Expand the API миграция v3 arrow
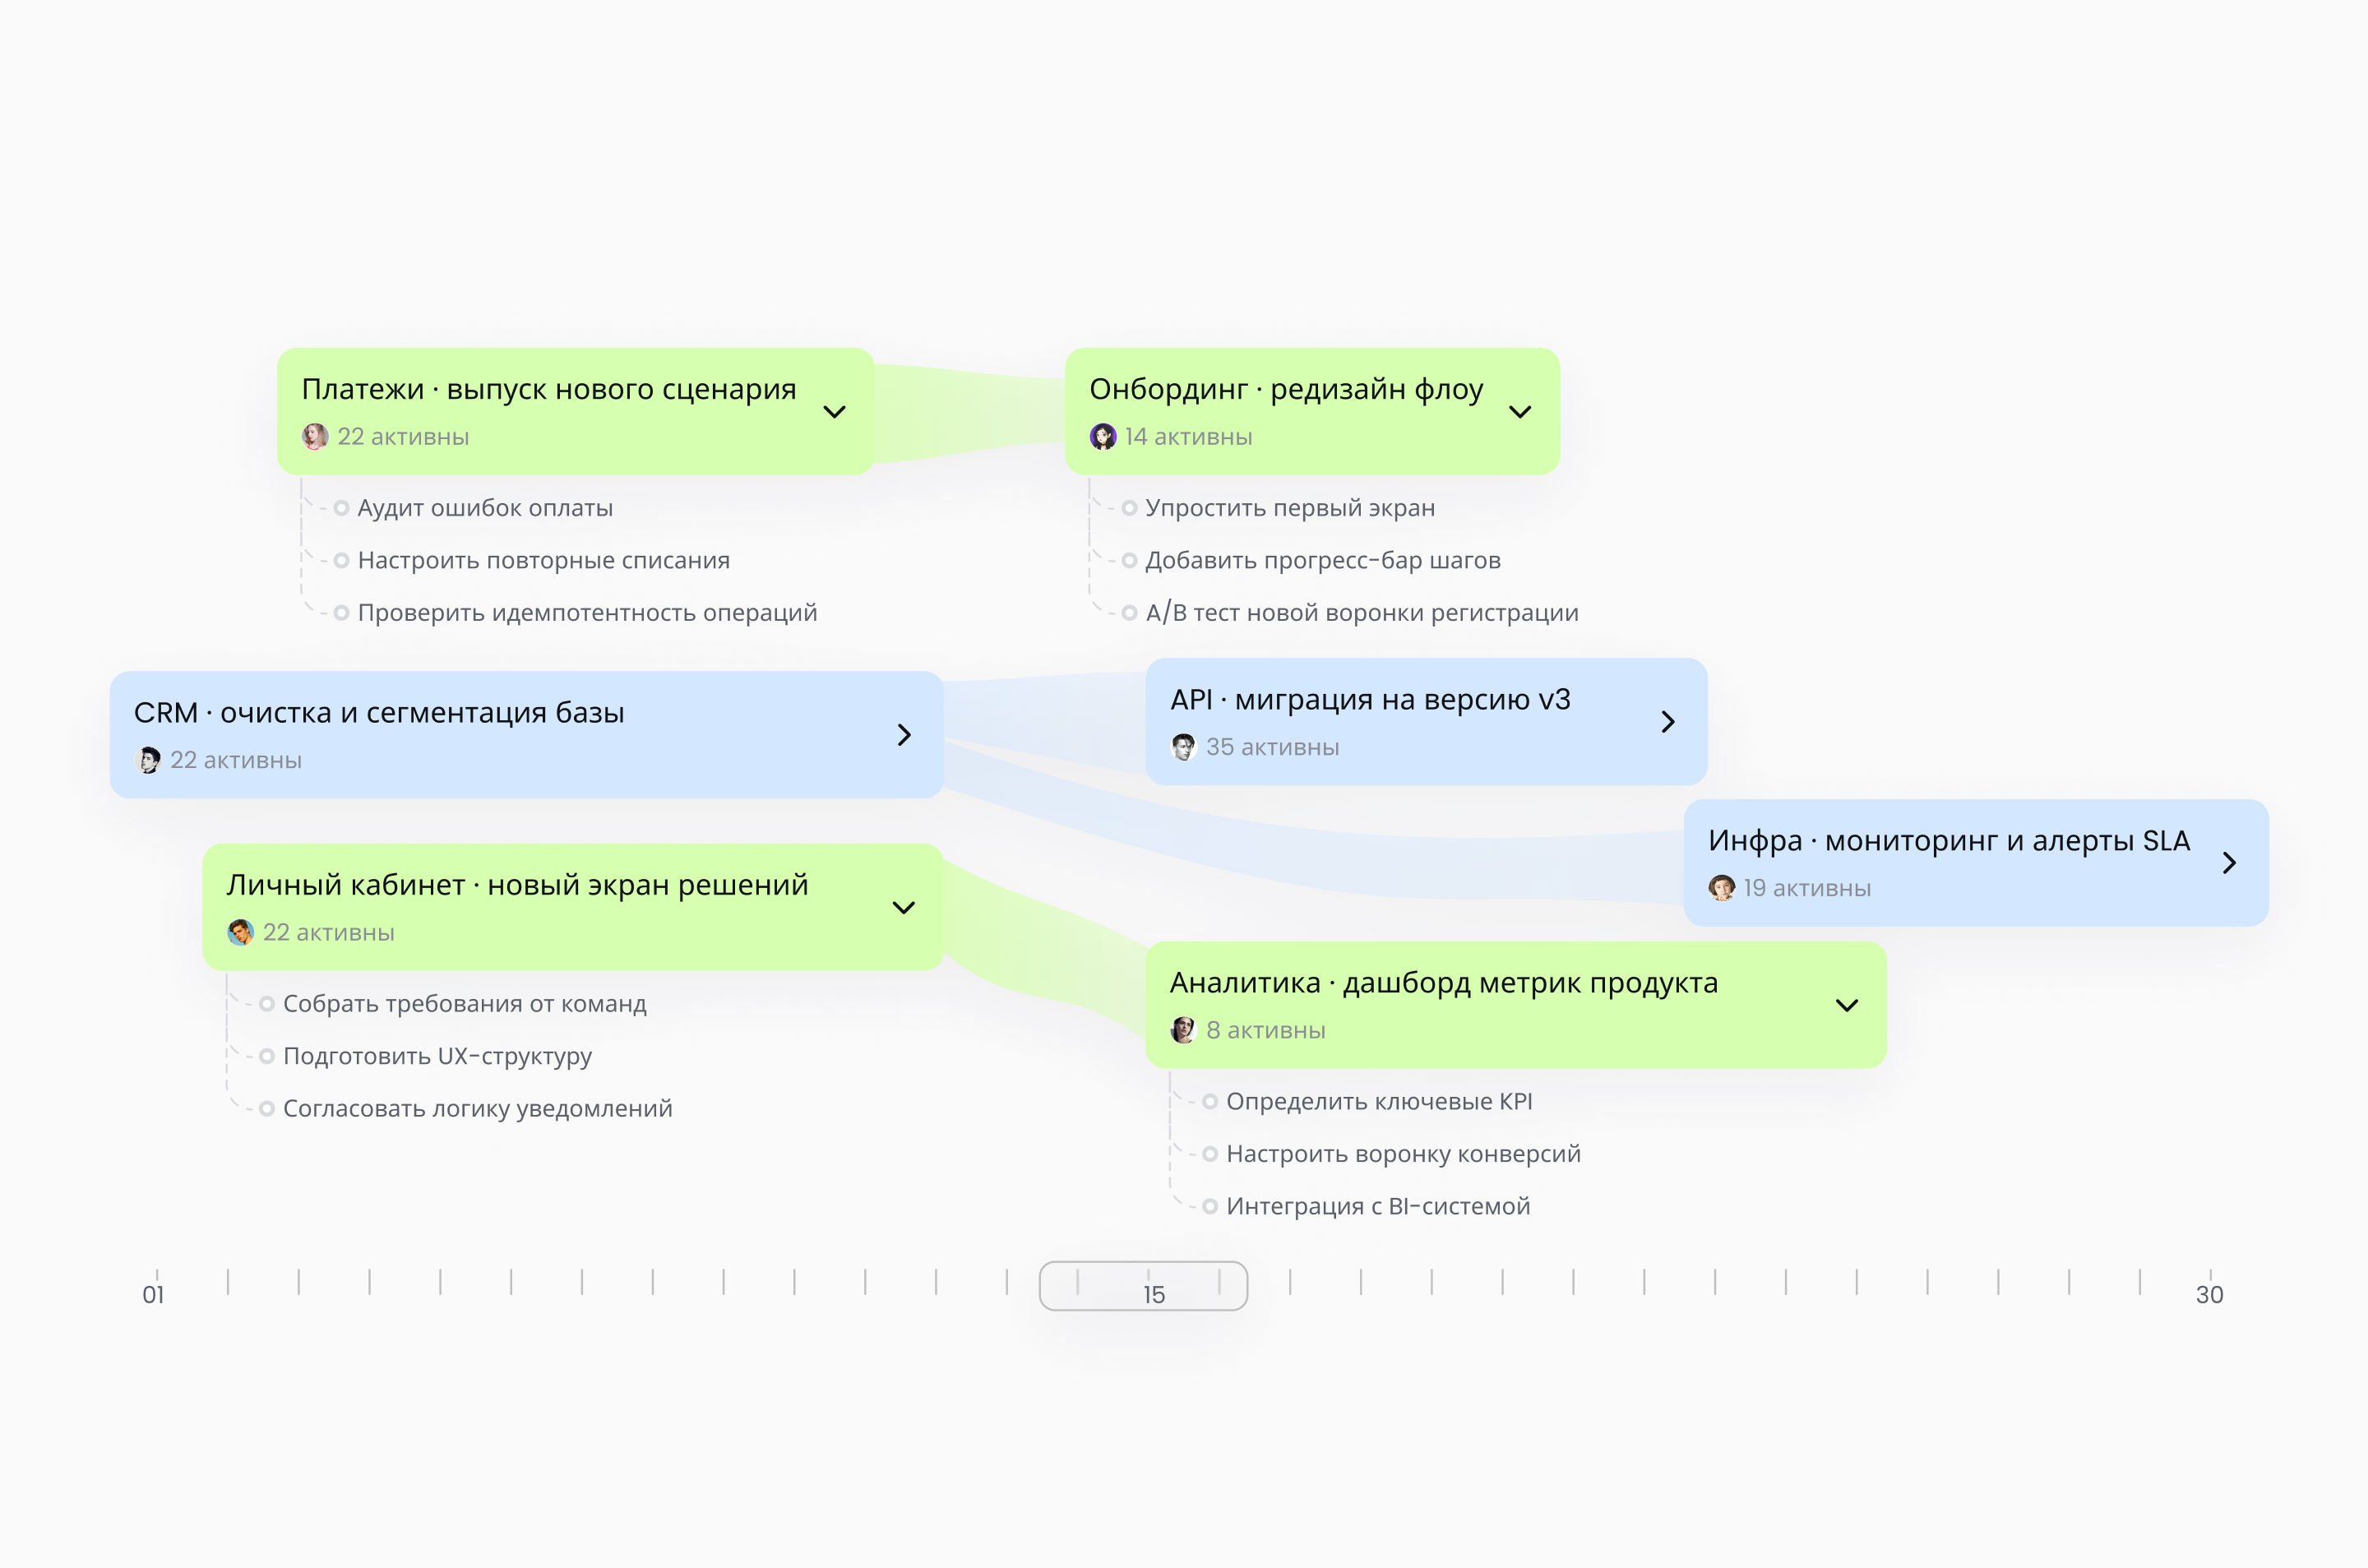Viewport: 2368px width, 1568px height. pyautogui.click(x=1667, y=722)
